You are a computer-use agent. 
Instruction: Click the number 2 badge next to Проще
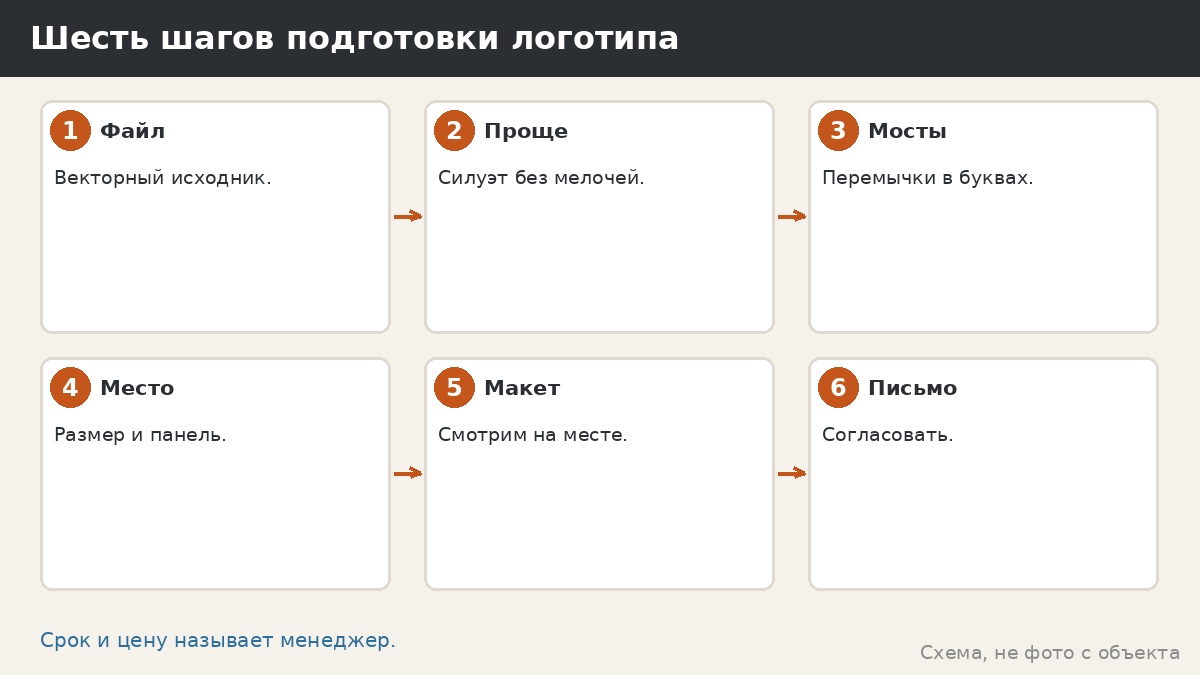click(454, 131)
